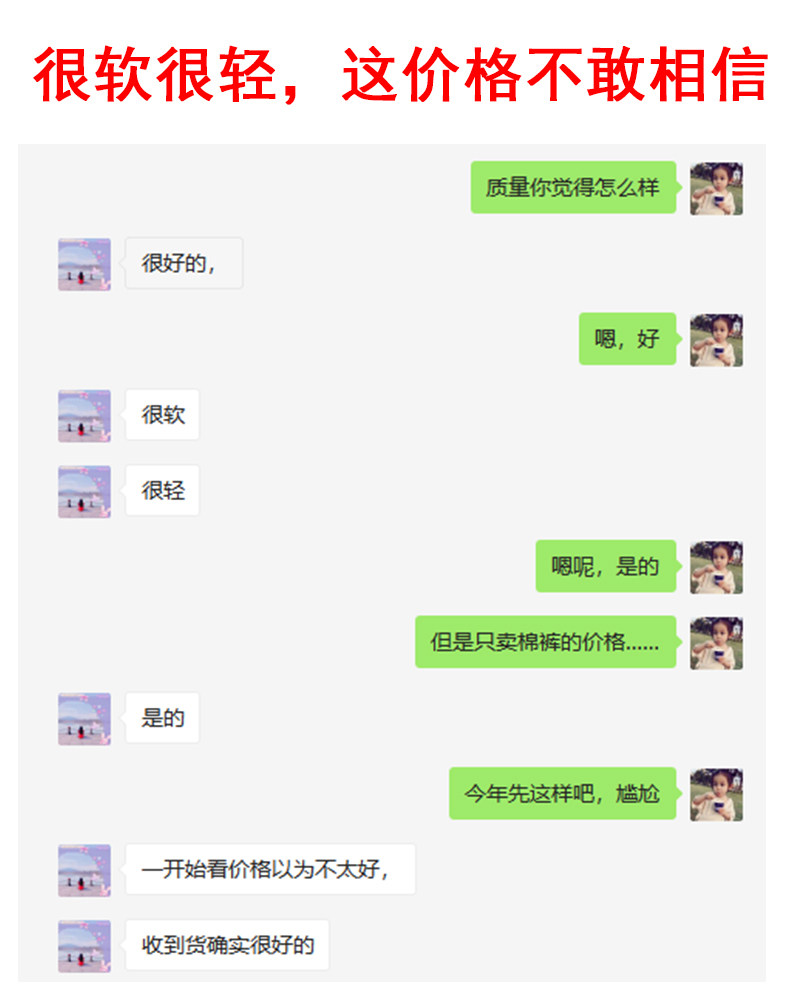The image size is (790, 1000).
Task: Click avatar next to '是的' message
Action: point(84,719)
